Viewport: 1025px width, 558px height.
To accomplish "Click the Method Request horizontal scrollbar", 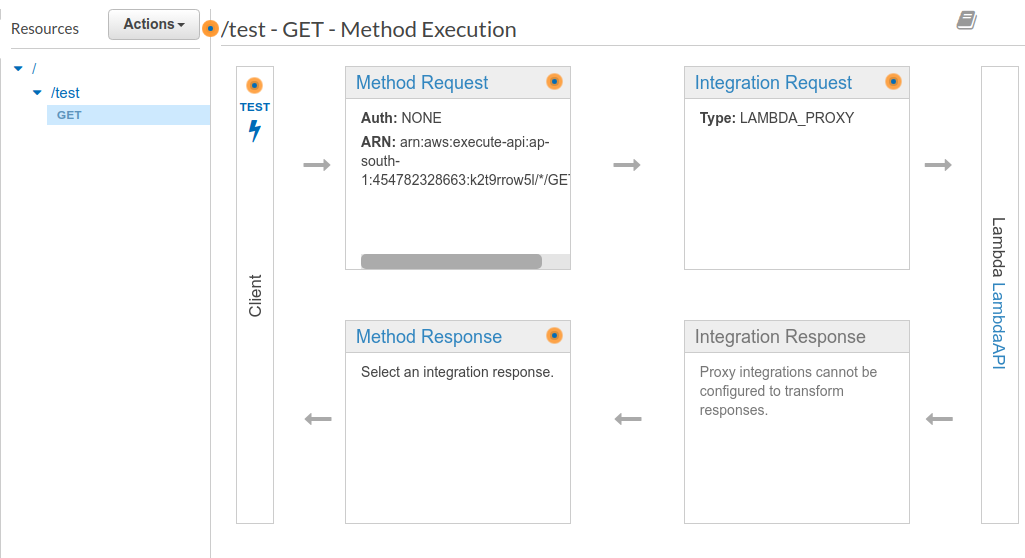I will 451,261.
